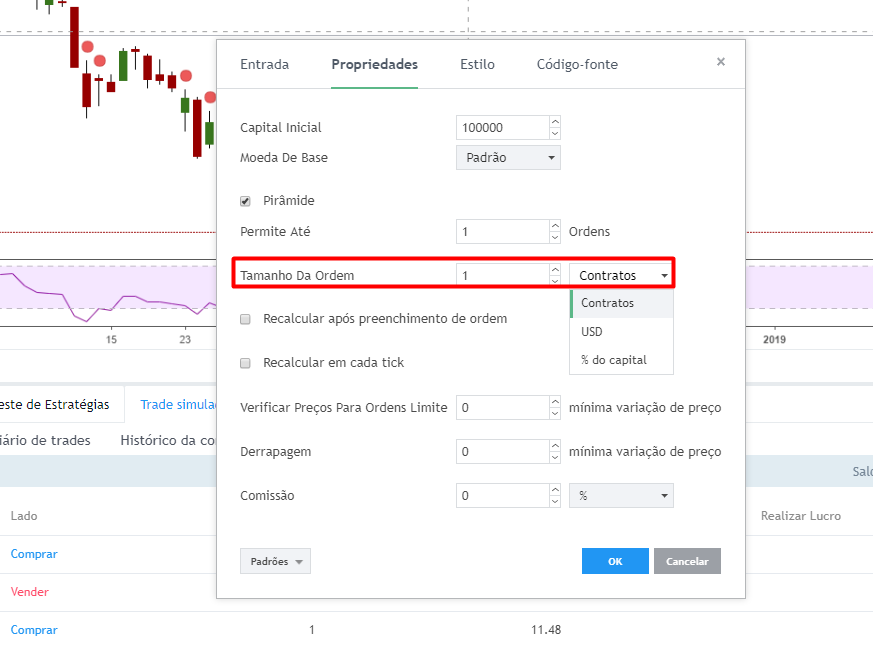Close the strategy properties dialog
The height and width of the screenshot is (667, 873).
(720, 62)
